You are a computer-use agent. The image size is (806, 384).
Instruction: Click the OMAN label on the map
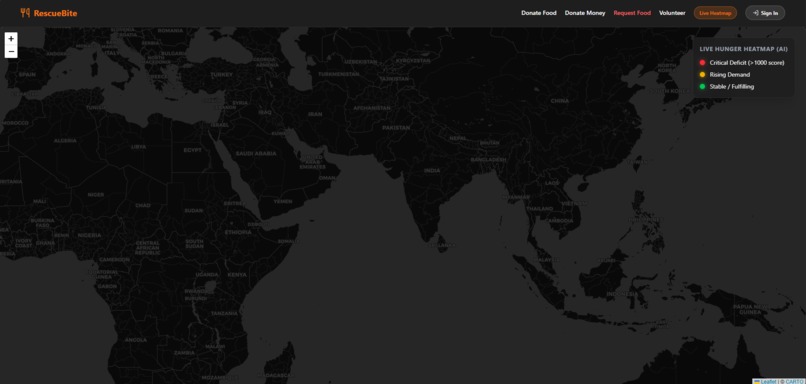click(326, 177)
